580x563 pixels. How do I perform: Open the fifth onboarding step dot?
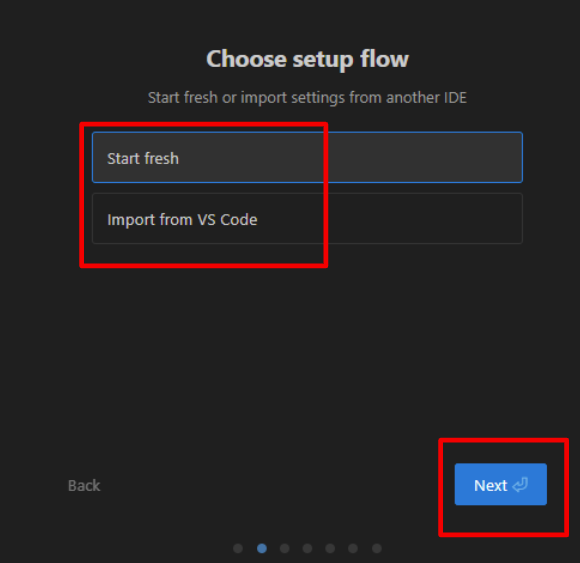click(x=330, y=548)
